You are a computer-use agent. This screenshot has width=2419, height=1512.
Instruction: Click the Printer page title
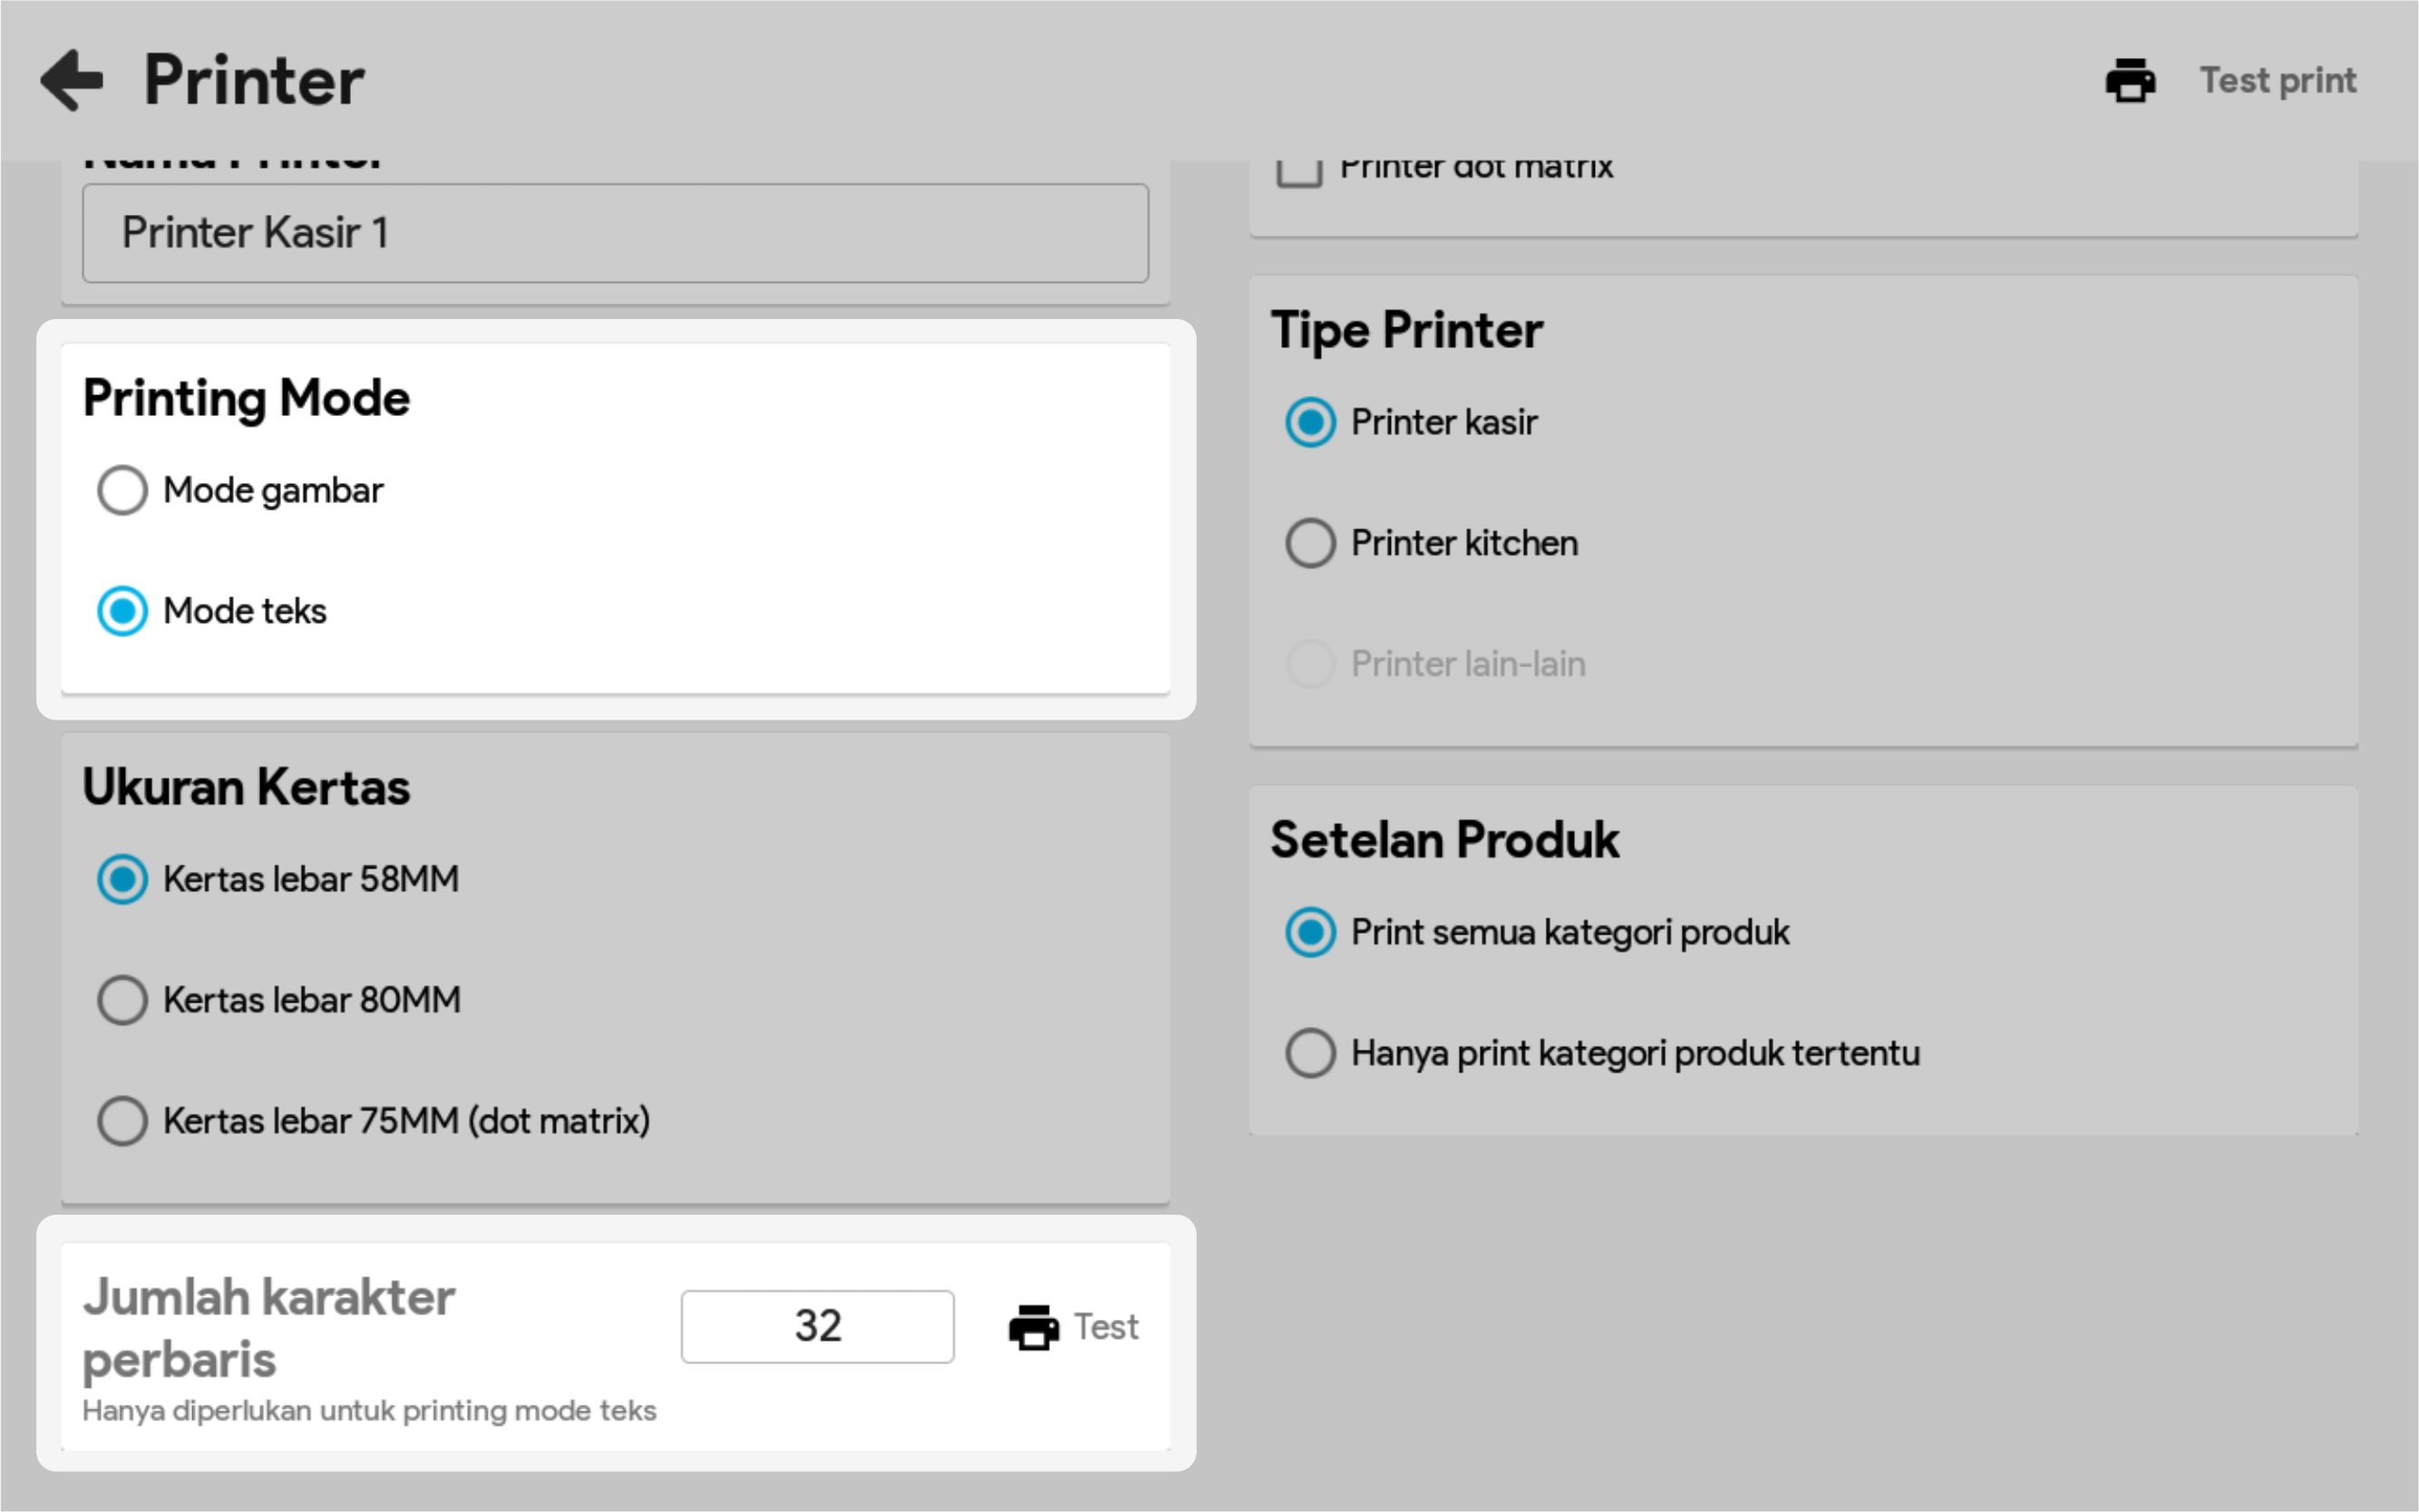click(254, 80)
